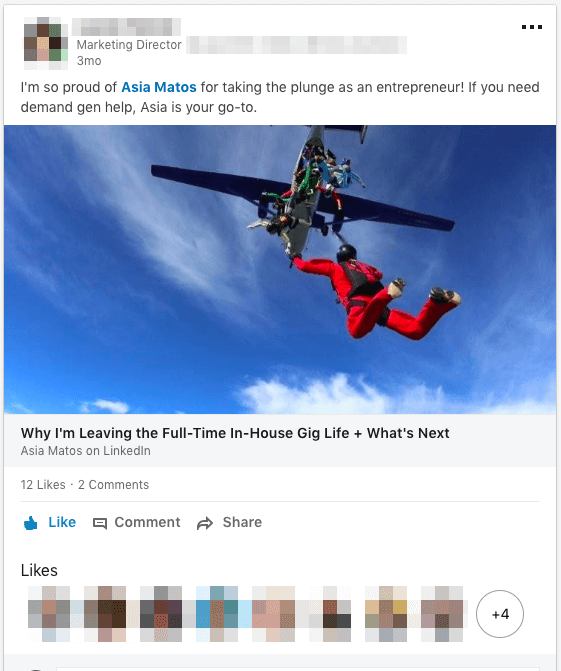Viewport: 561px width, 671px height.
Task: Toggle the Like button text
Action: coord(62,522)
